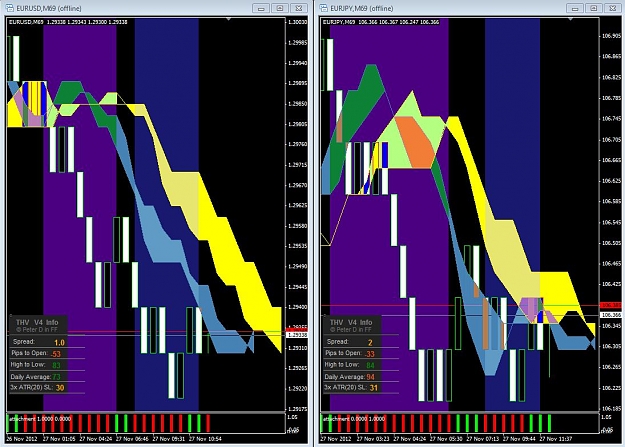Image resolution: width=625 pixels, height=447 pixels.
Task: Close the EURUSD chart window
Action: 299,8
